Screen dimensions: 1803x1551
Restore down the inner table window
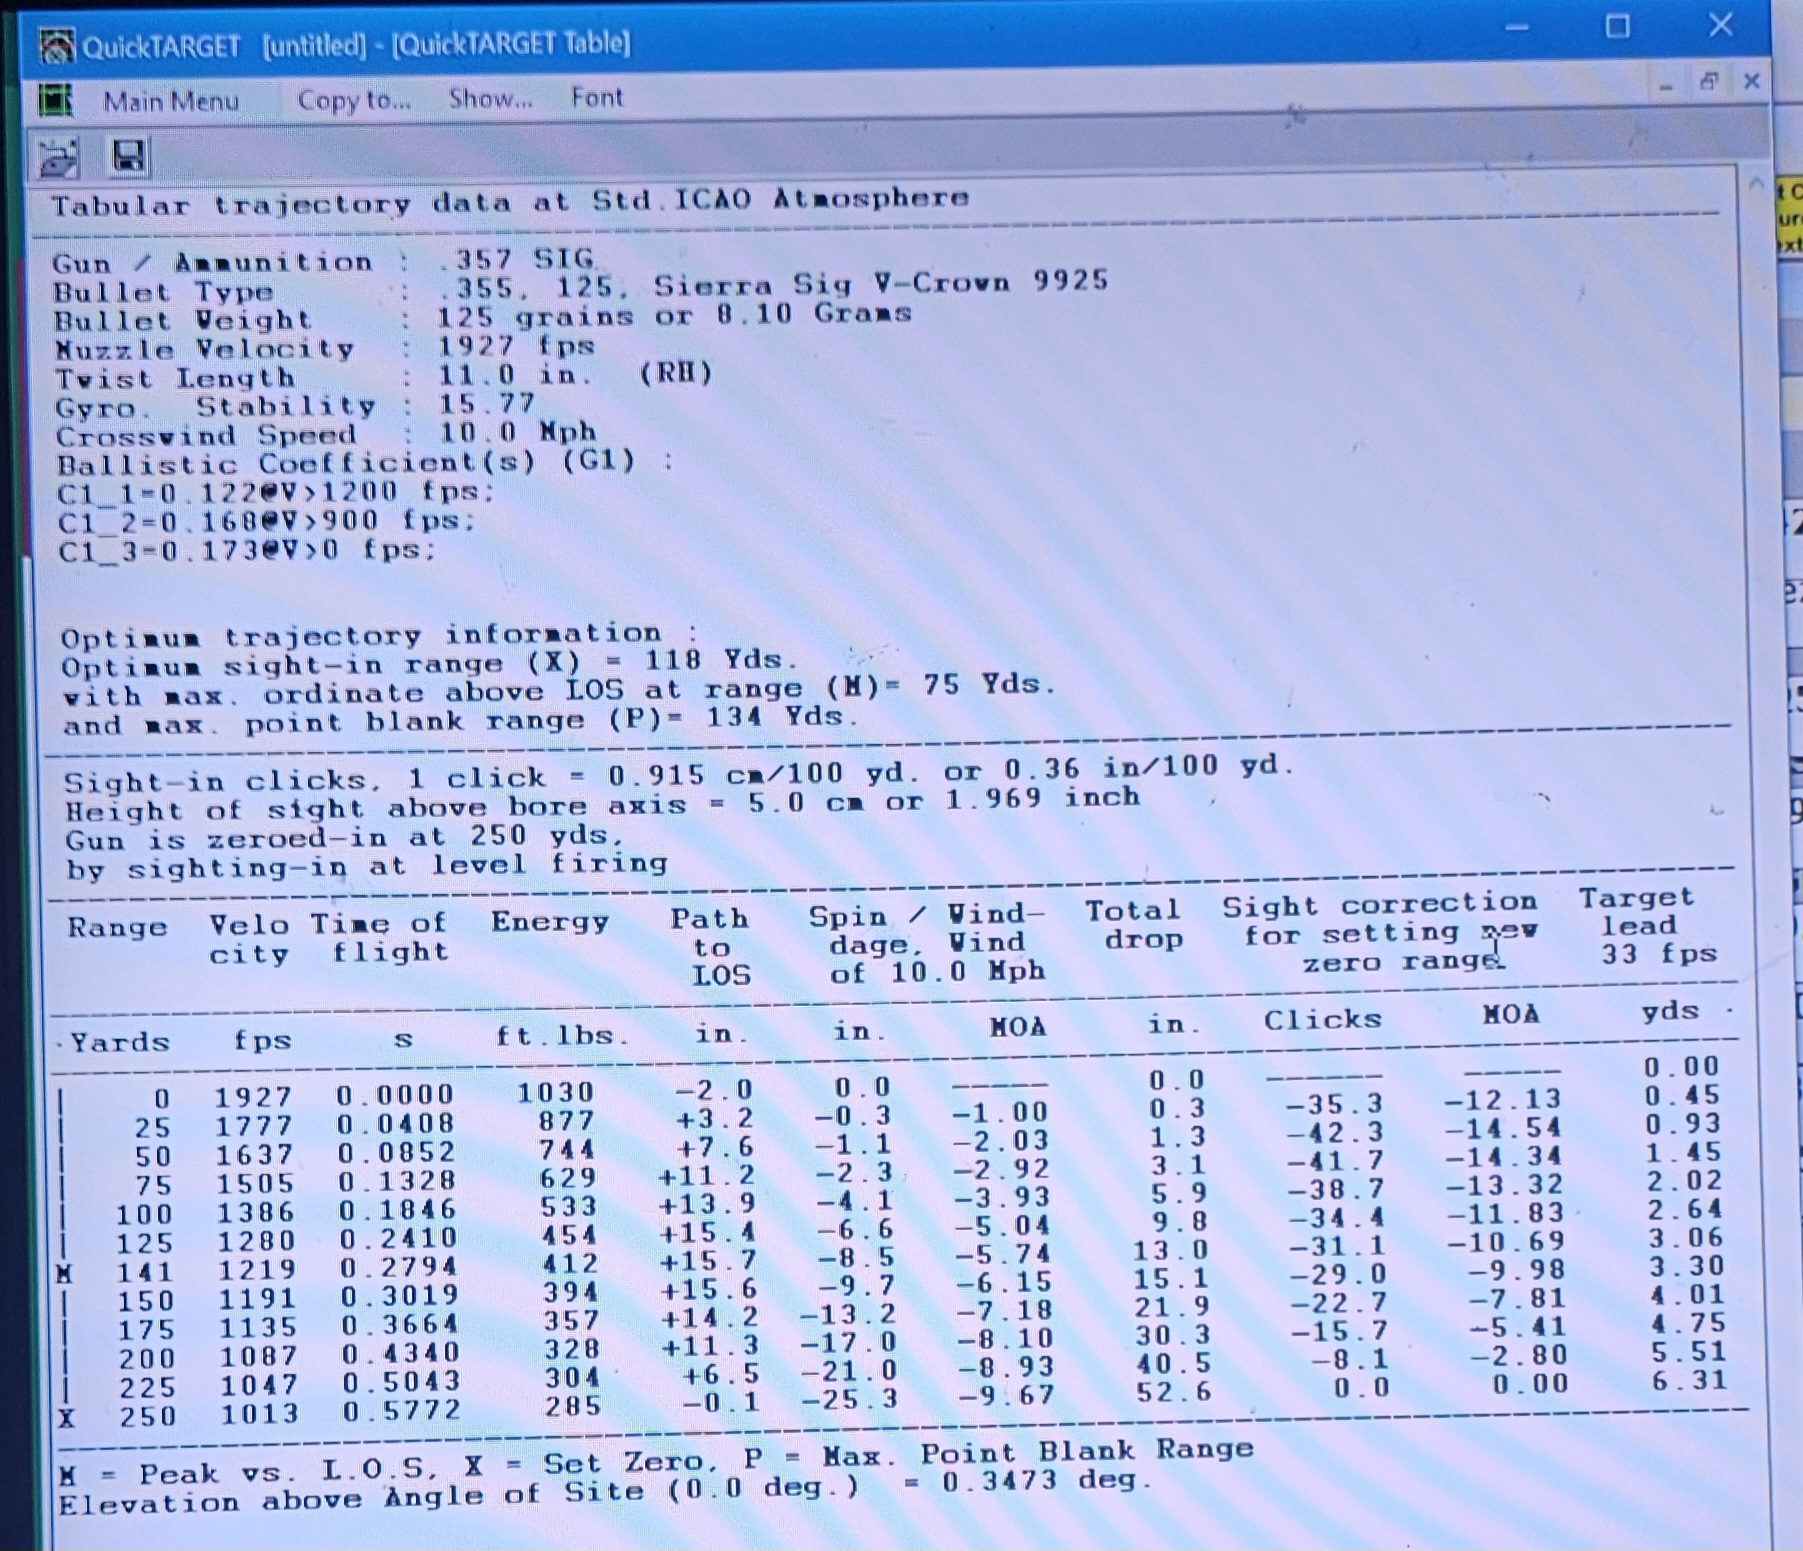tap(1709, 82)
